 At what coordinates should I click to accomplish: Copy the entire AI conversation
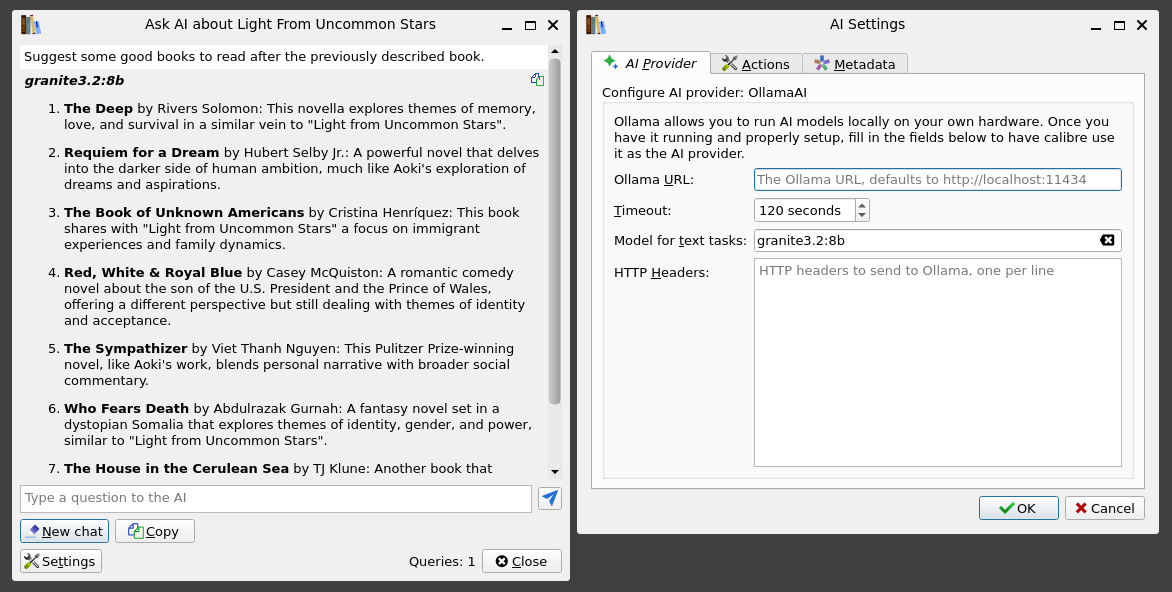pos(154,531)
